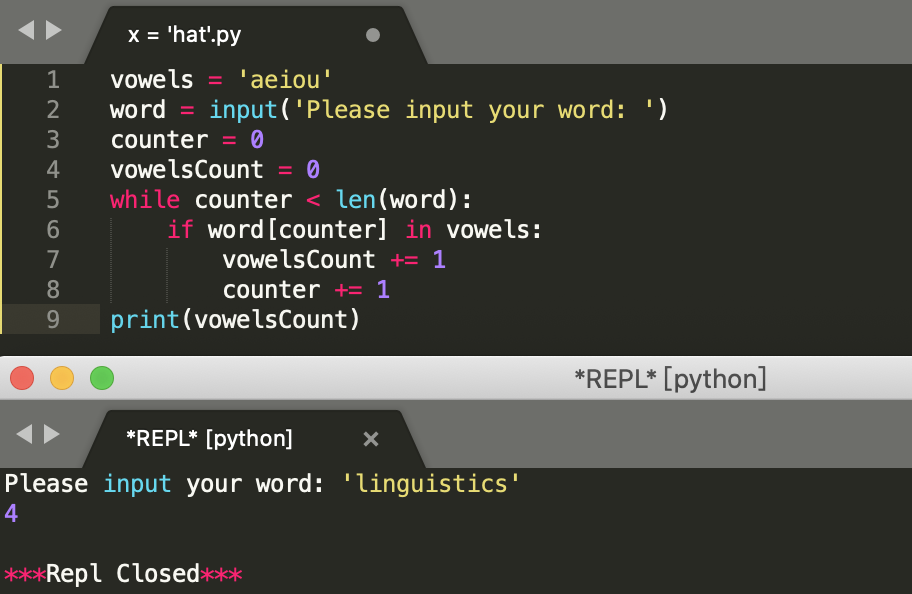Click line number 5 in the gutter
912x594 pixels.
(x=54, y=200)
